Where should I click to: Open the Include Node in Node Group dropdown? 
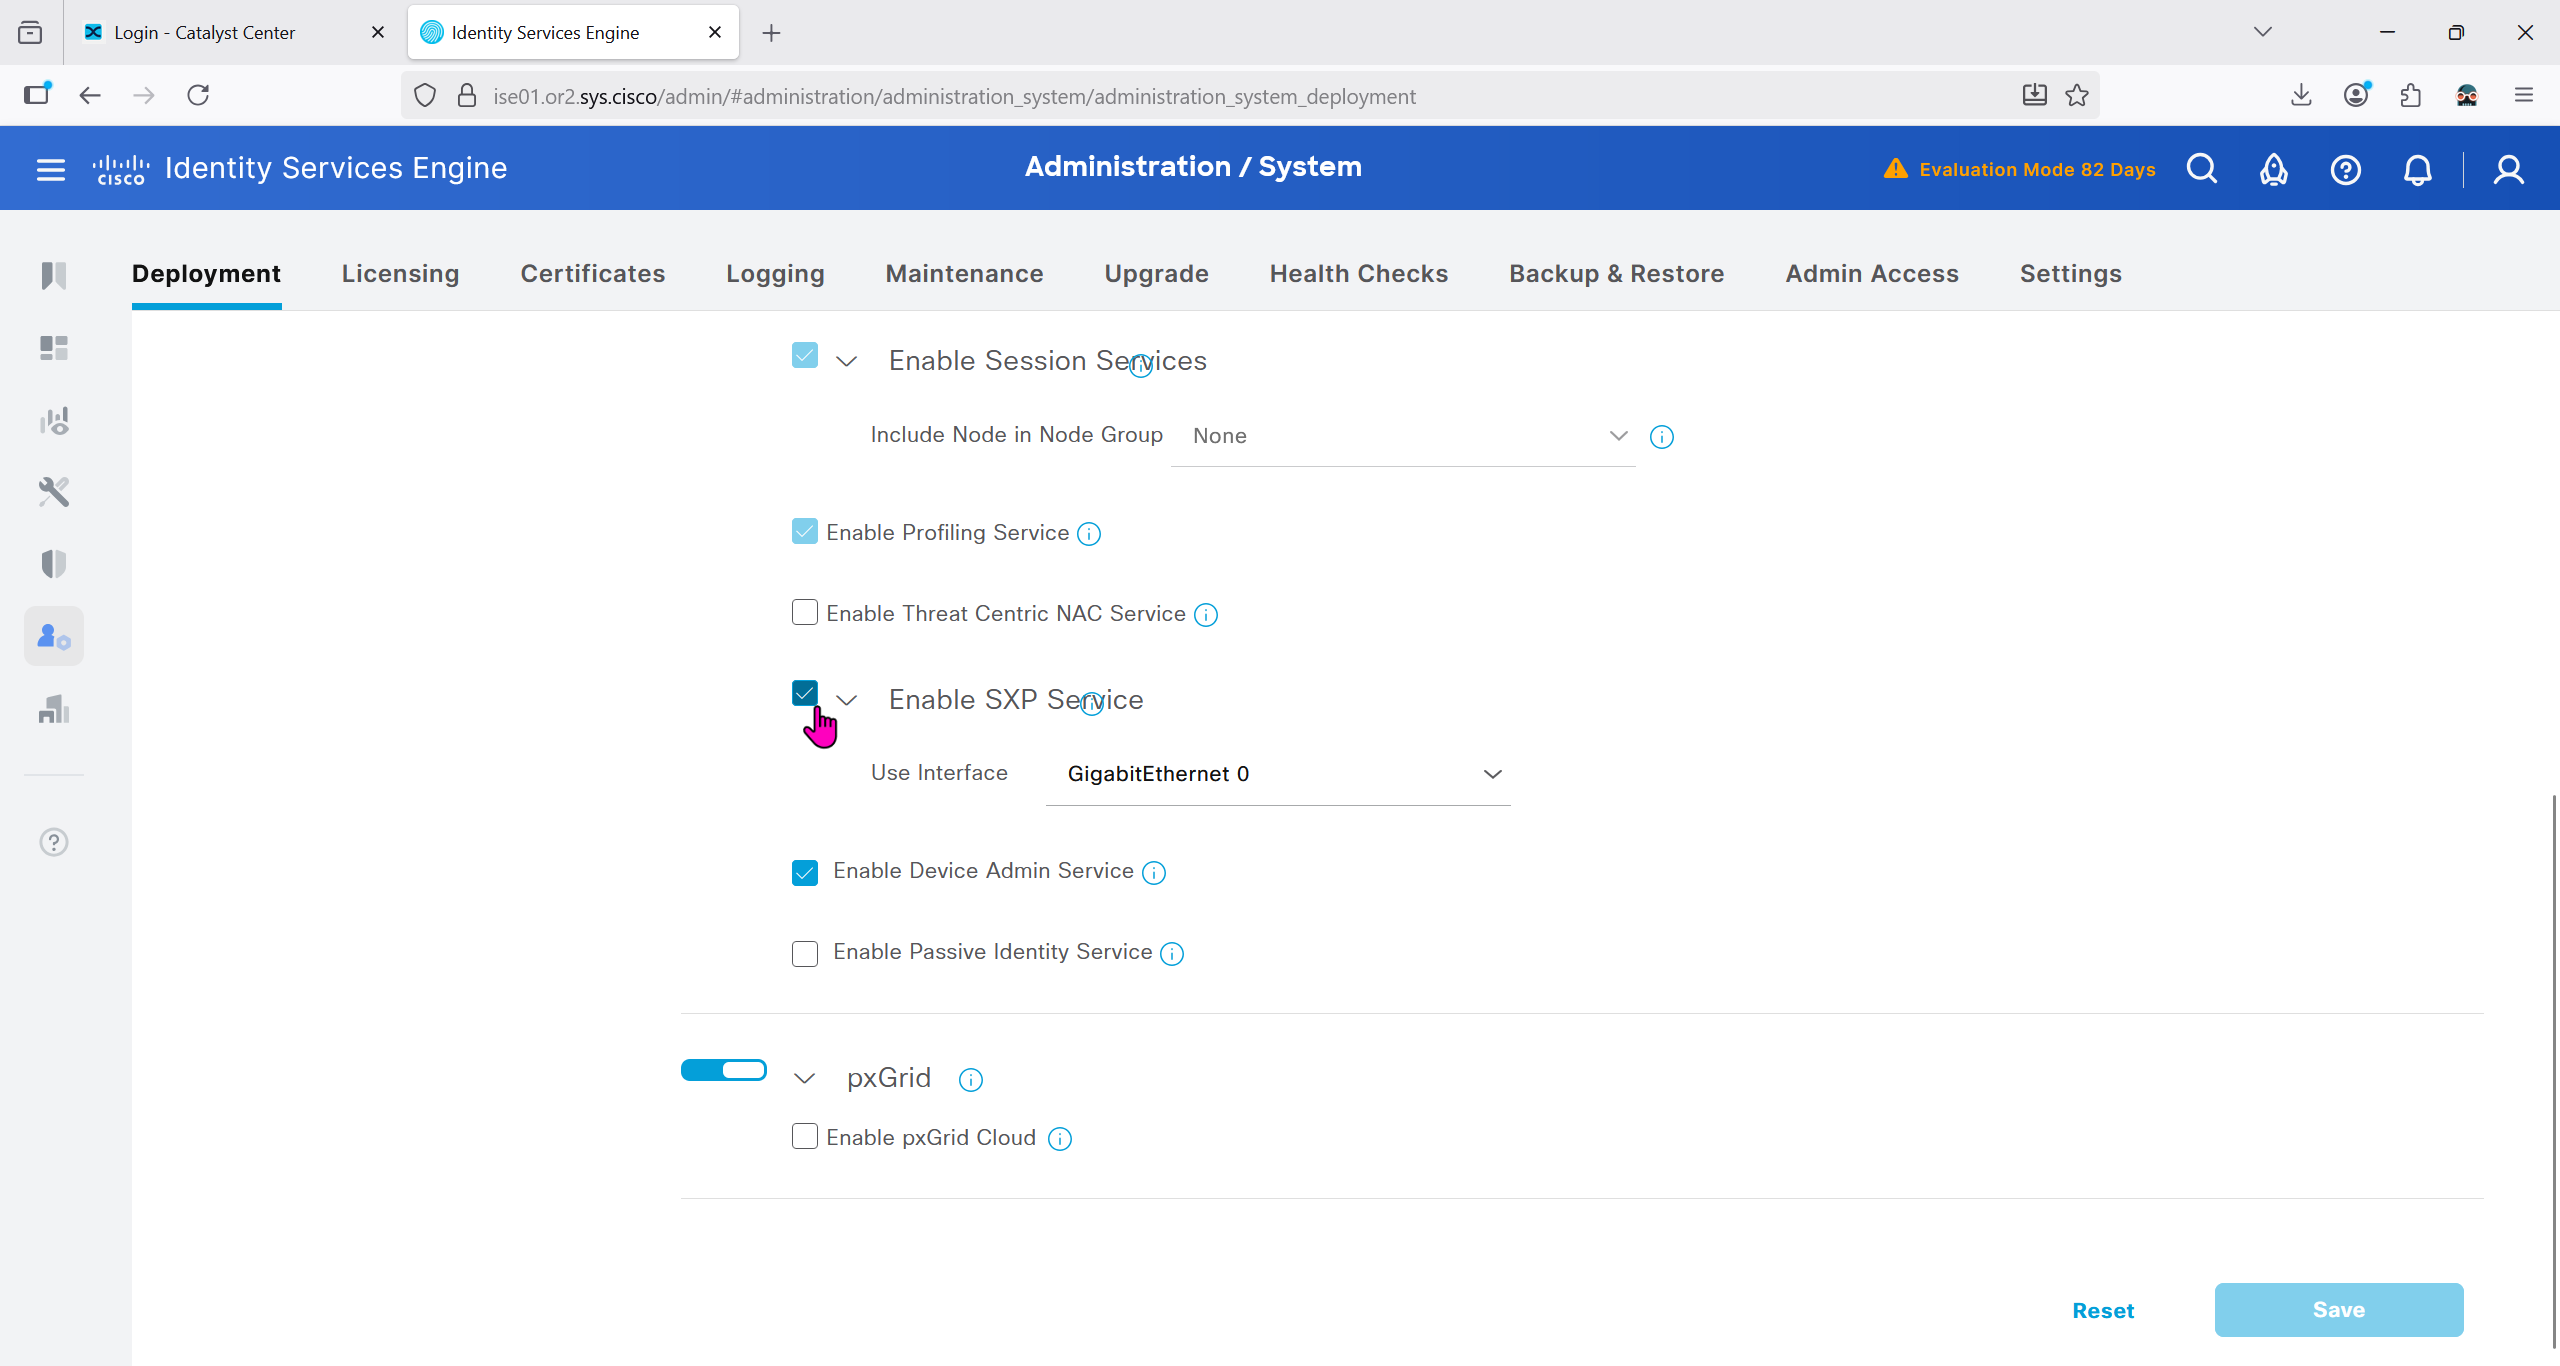(1402, 436)
